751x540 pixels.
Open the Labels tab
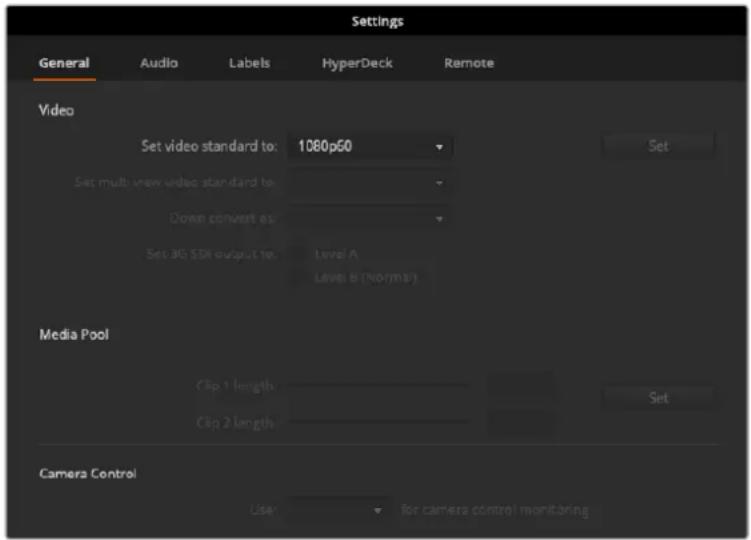(249, 63)
